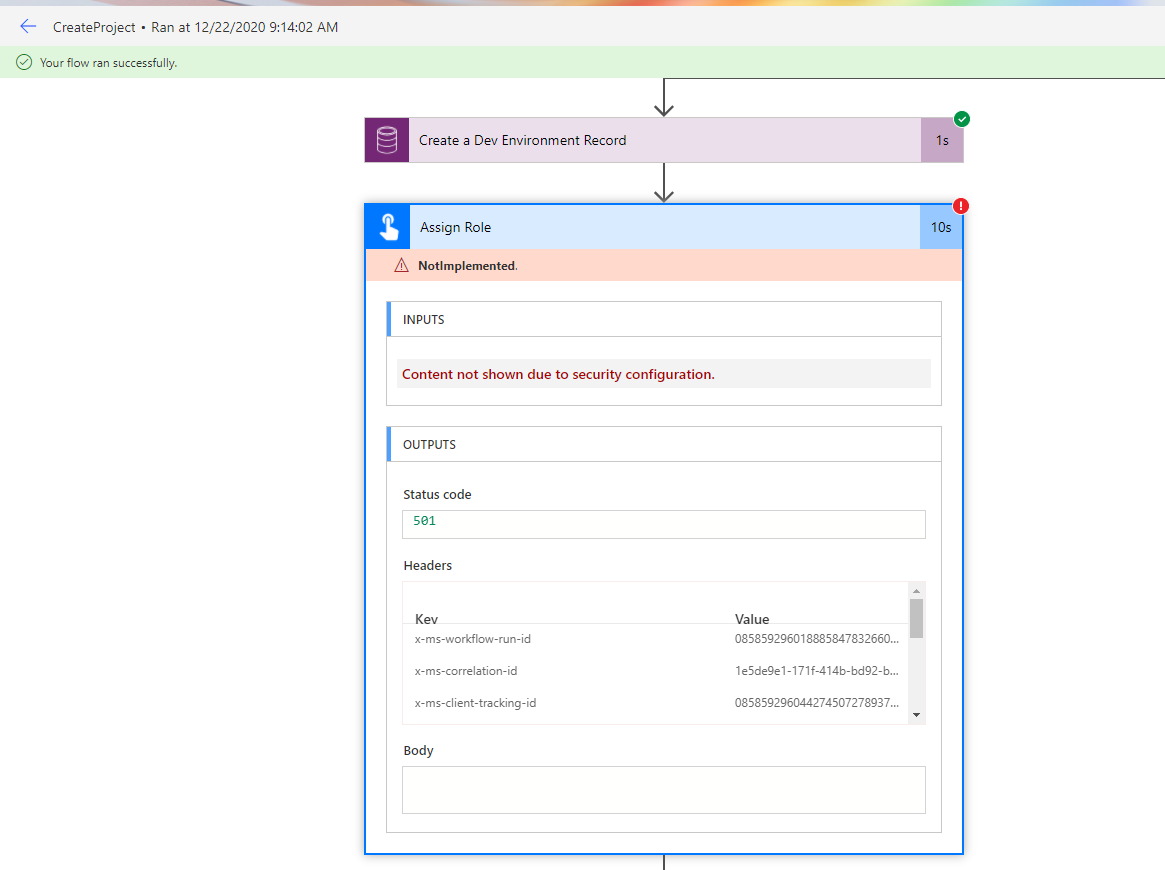This screenshot has width=1165, height=870.
Task: Click the NotImplemented warning triangle icon
Action: tap(401, 265)
